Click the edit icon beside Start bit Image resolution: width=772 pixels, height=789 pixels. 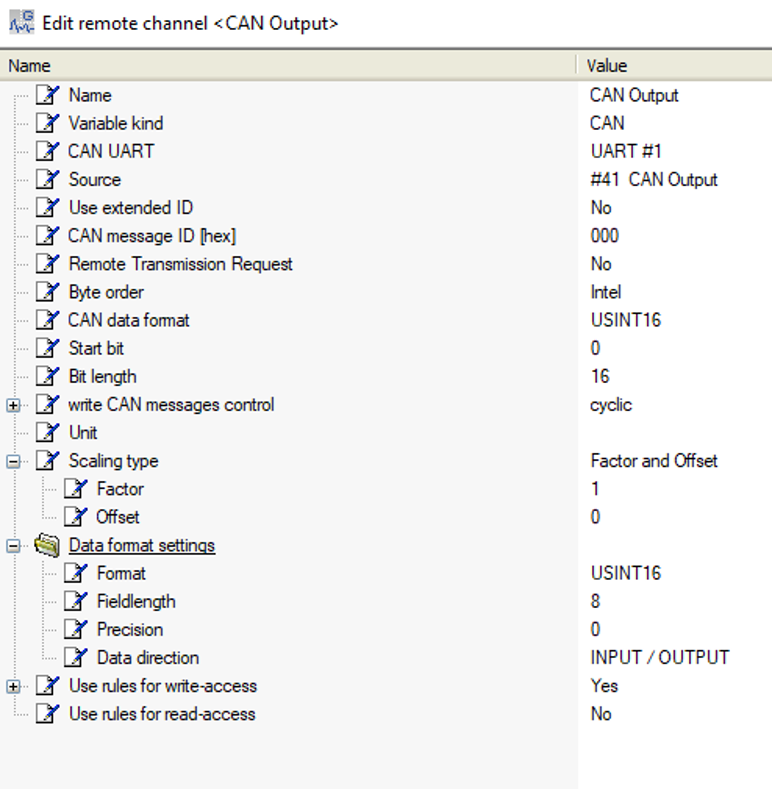pos(48,348)
